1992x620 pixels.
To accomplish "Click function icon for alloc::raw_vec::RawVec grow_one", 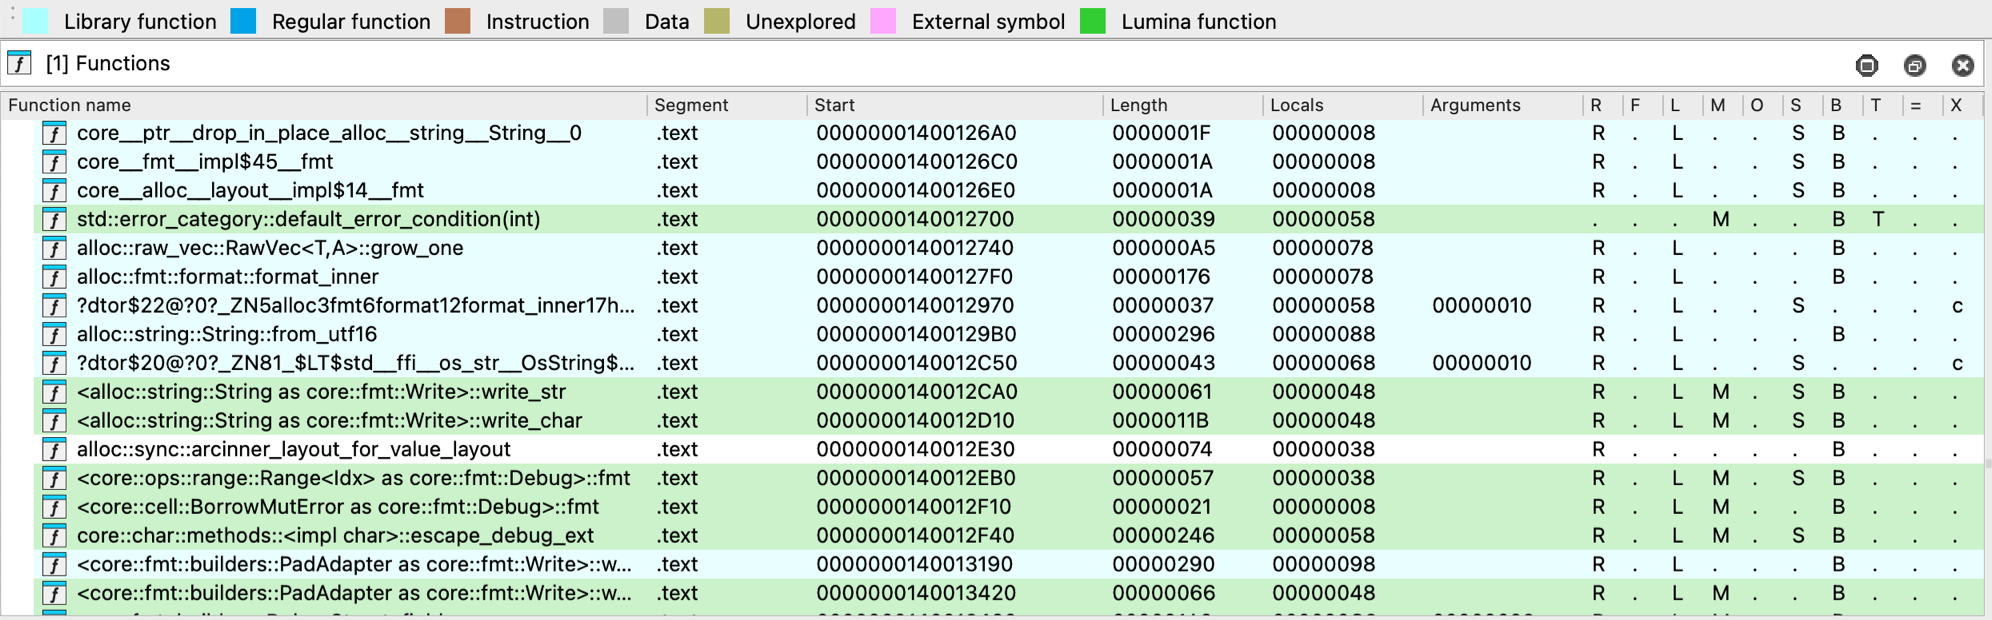I will (54, 248).
